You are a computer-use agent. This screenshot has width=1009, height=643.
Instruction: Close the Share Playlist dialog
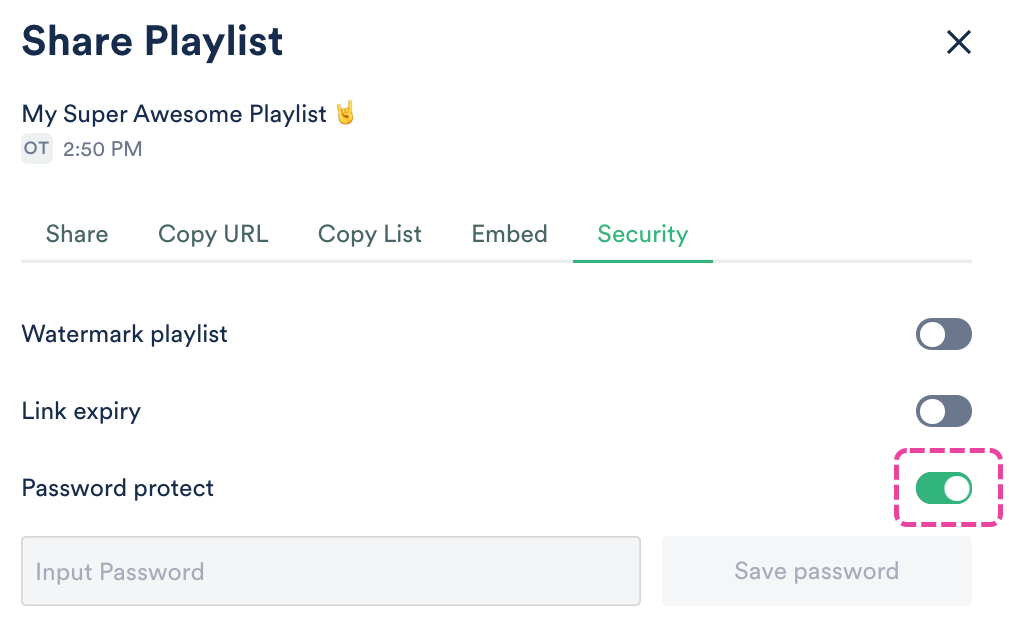tap(958, 42)
